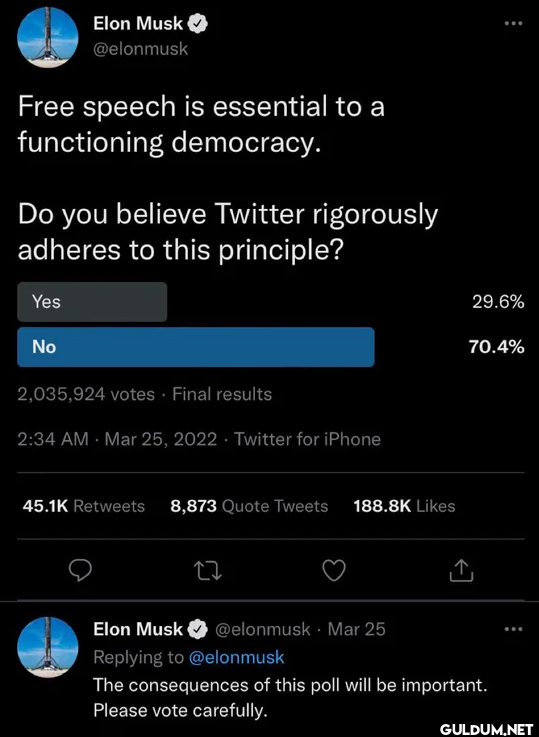539x737 pixels.
Task: Click the retweet arrows icon
Action: click(208, 571)
